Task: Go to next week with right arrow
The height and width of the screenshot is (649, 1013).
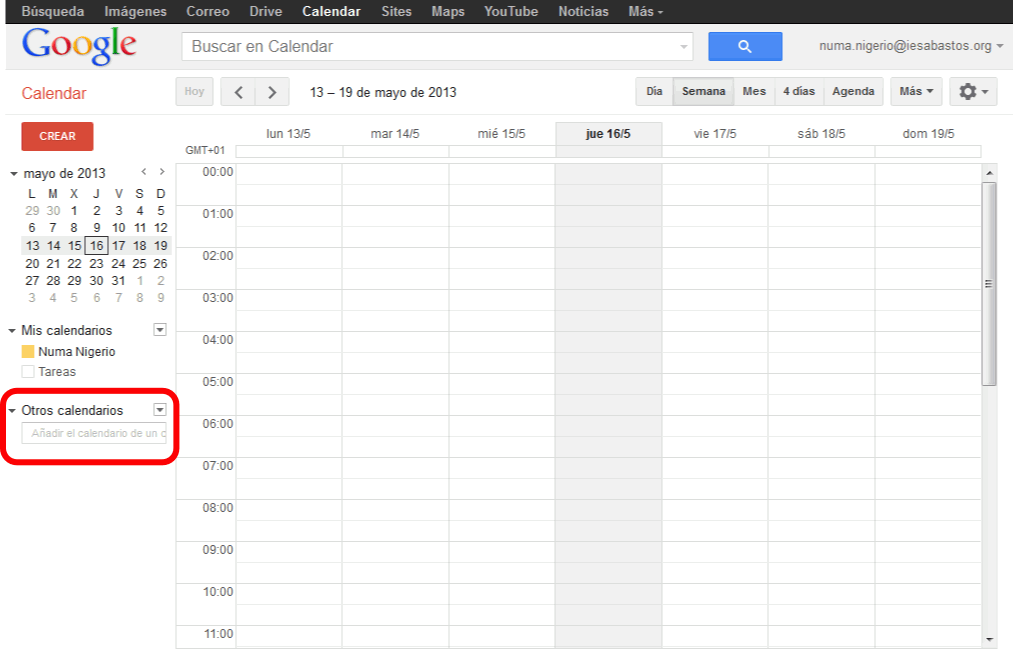Action: pyautogui.click(x=272, y=92)
